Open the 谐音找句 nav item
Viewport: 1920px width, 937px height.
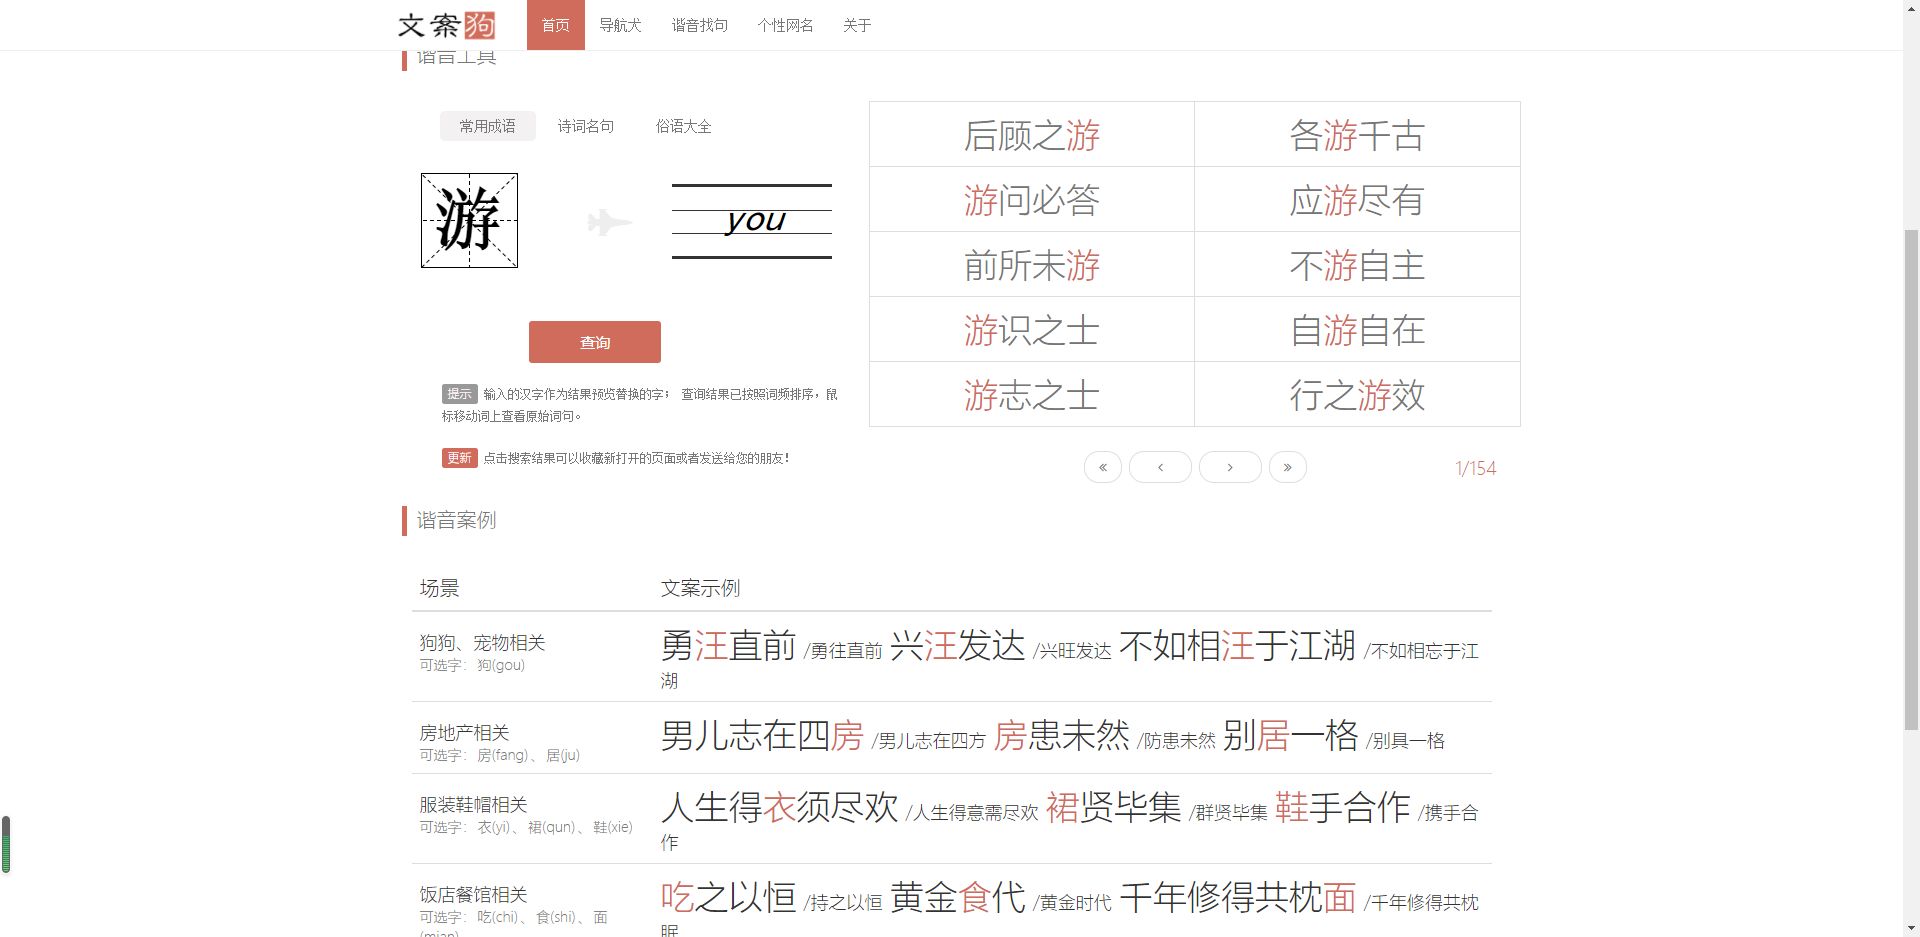(700, 25)
